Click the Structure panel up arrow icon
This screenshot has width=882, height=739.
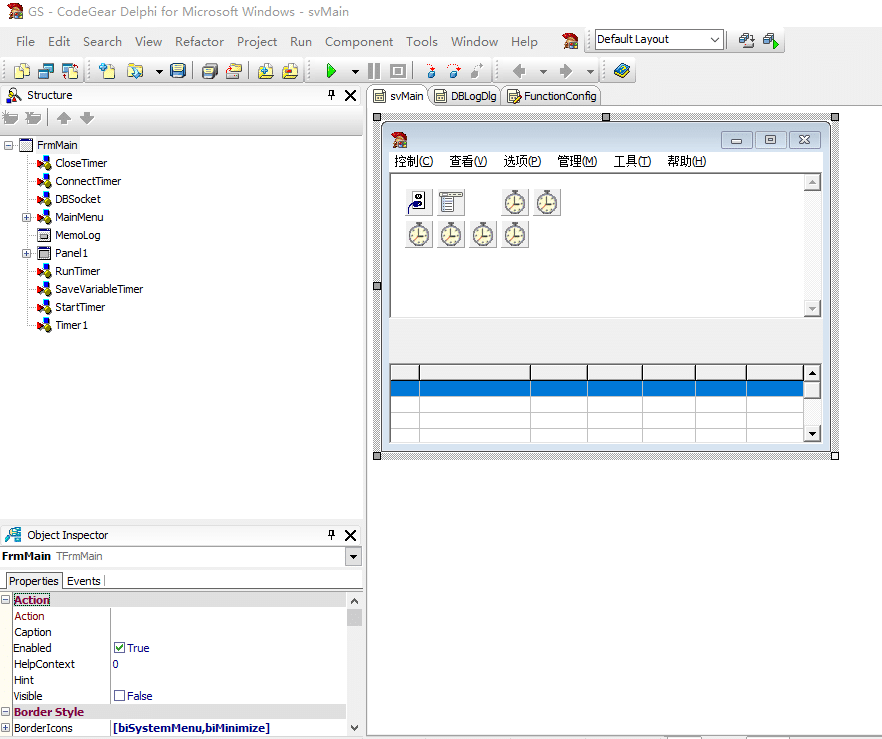pos(64,118)
